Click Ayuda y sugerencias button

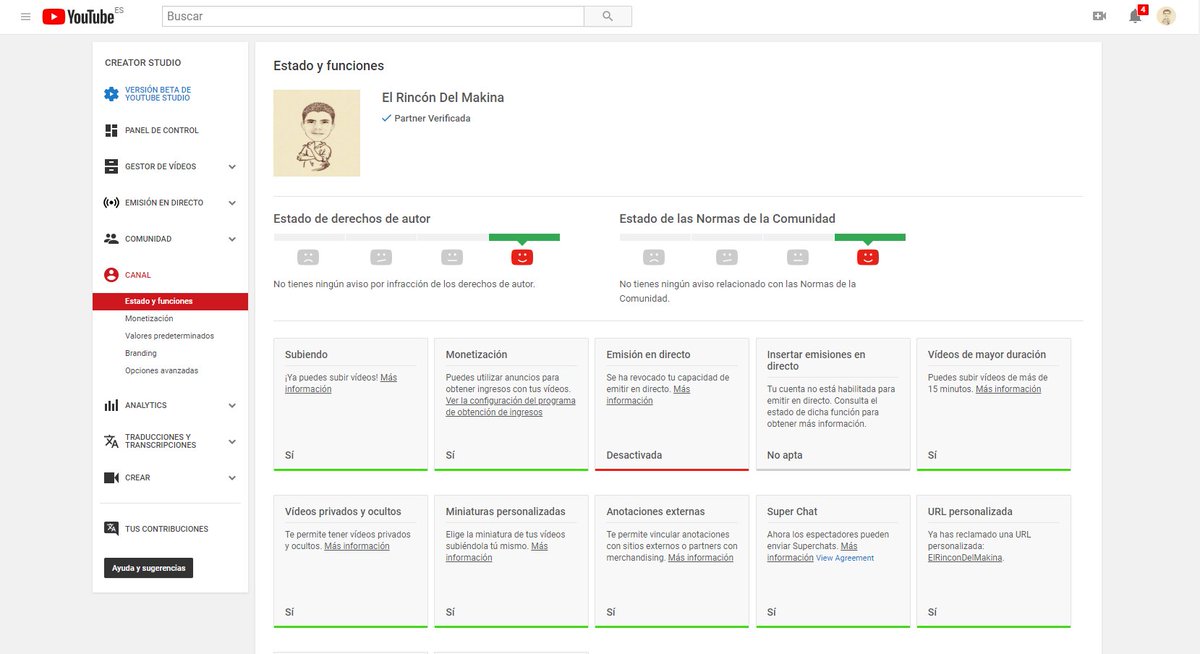[x=148, y=568]
